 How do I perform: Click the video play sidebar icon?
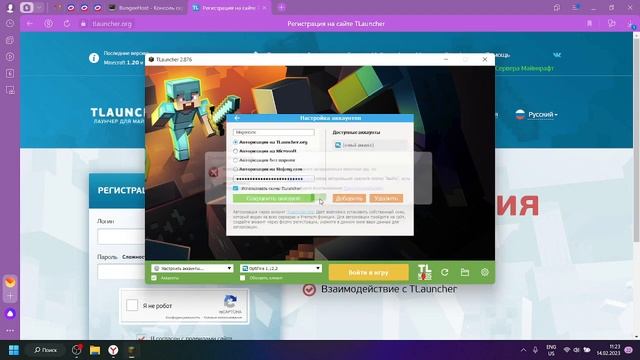(x=10, y=57)
